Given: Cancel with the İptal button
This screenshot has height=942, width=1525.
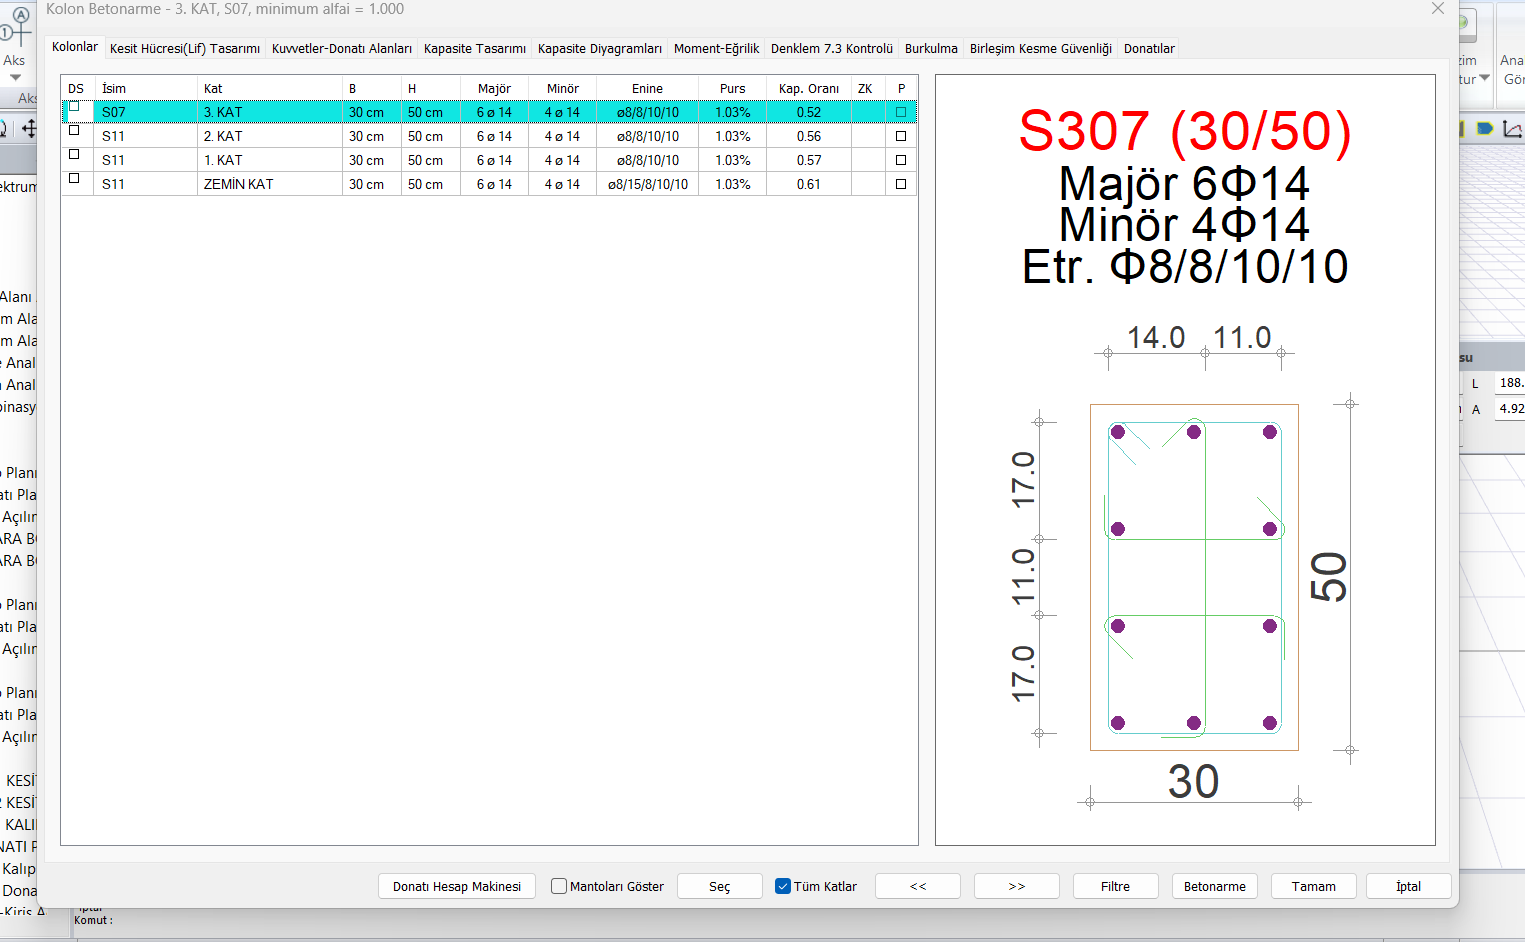Looking at the screenshot, I should click(x=1409, y=886).
